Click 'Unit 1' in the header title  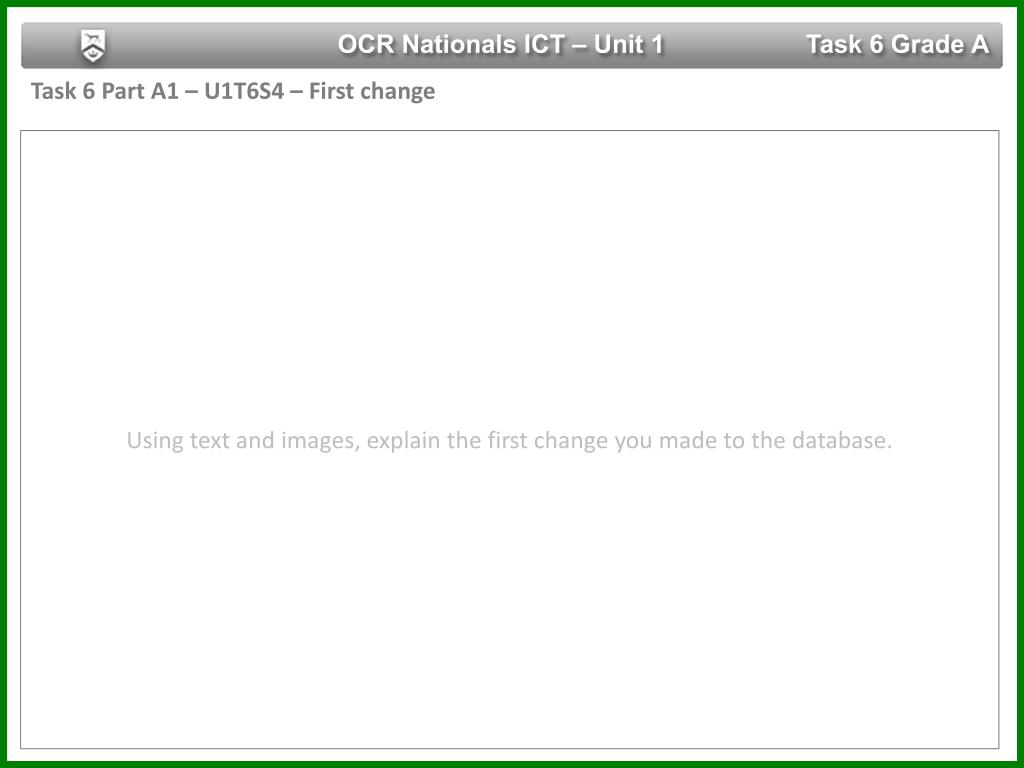point(628,44)
